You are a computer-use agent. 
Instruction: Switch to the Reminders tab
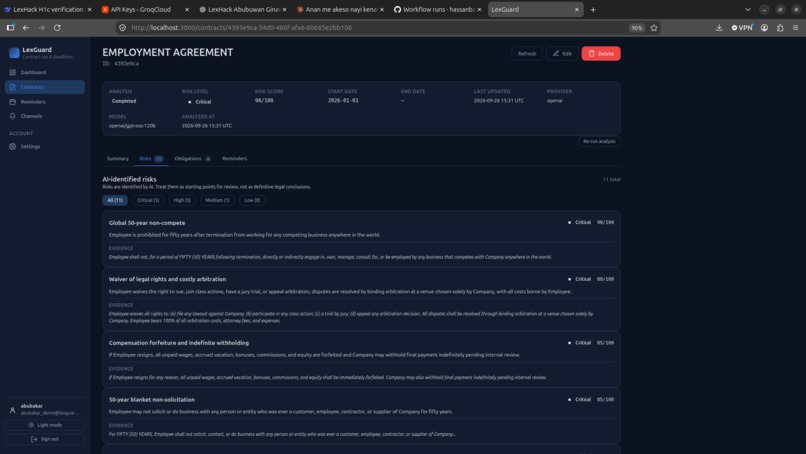point(234,159)
